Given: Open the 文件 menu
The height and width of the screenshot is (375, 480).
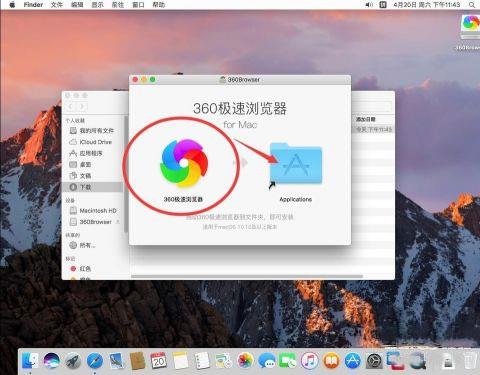Looking at the screenshot, I should pos(57,5).
